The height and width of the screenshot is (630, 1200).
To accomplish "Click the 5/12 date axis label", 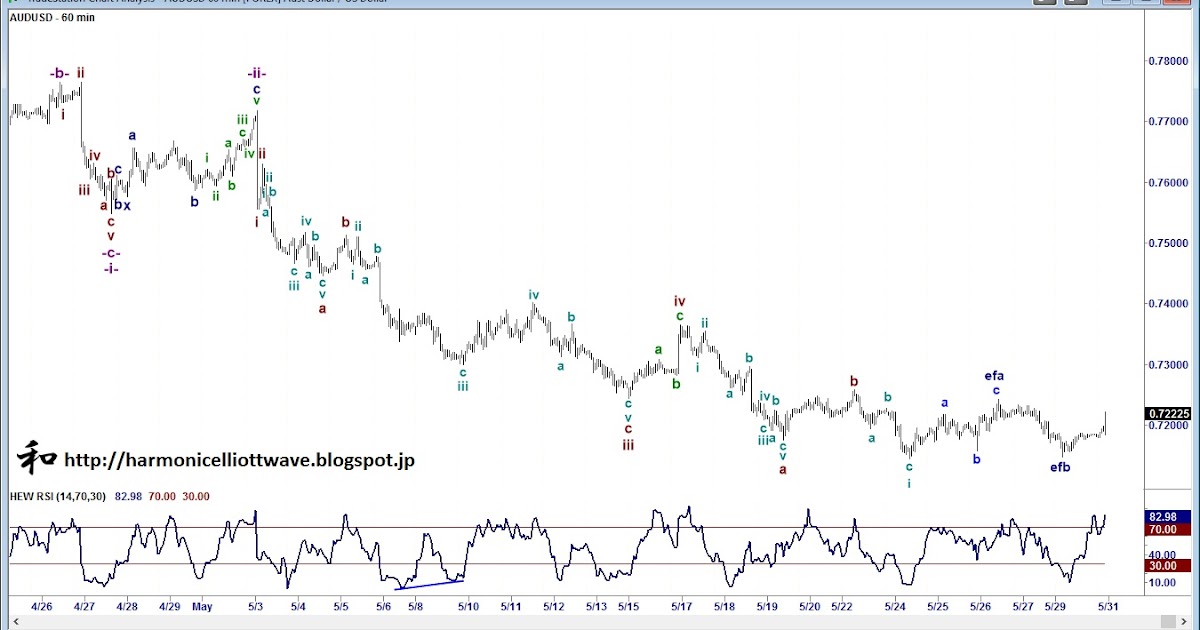I will point(553,606).
